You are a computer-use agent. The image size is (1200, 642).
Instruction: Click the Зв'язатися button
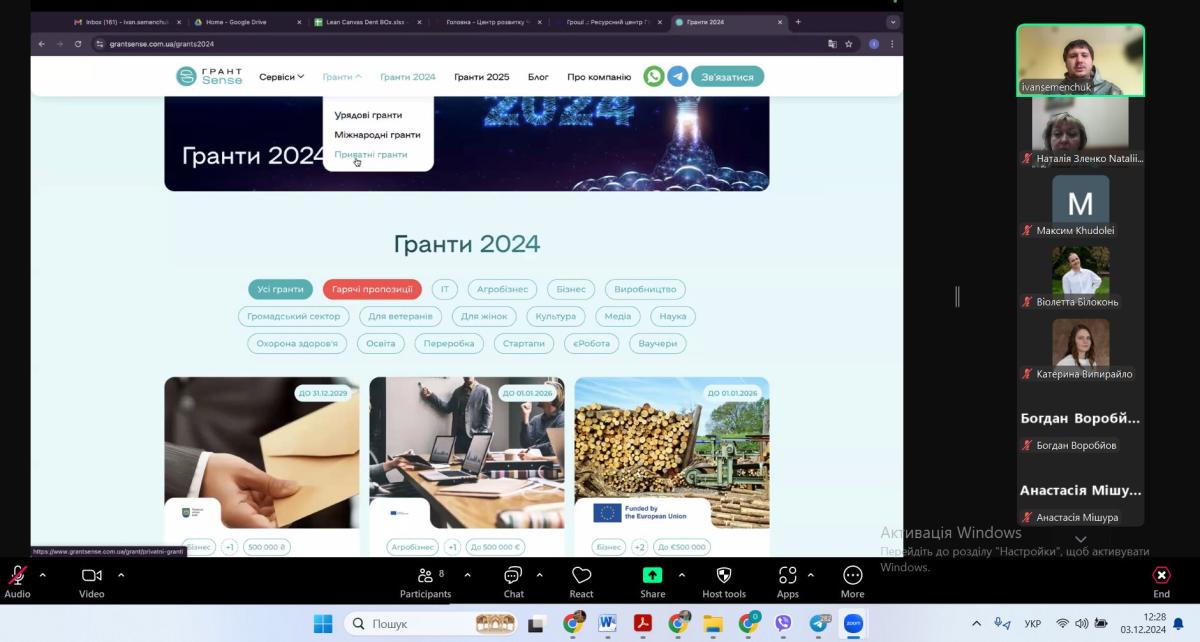coord(727,77)
